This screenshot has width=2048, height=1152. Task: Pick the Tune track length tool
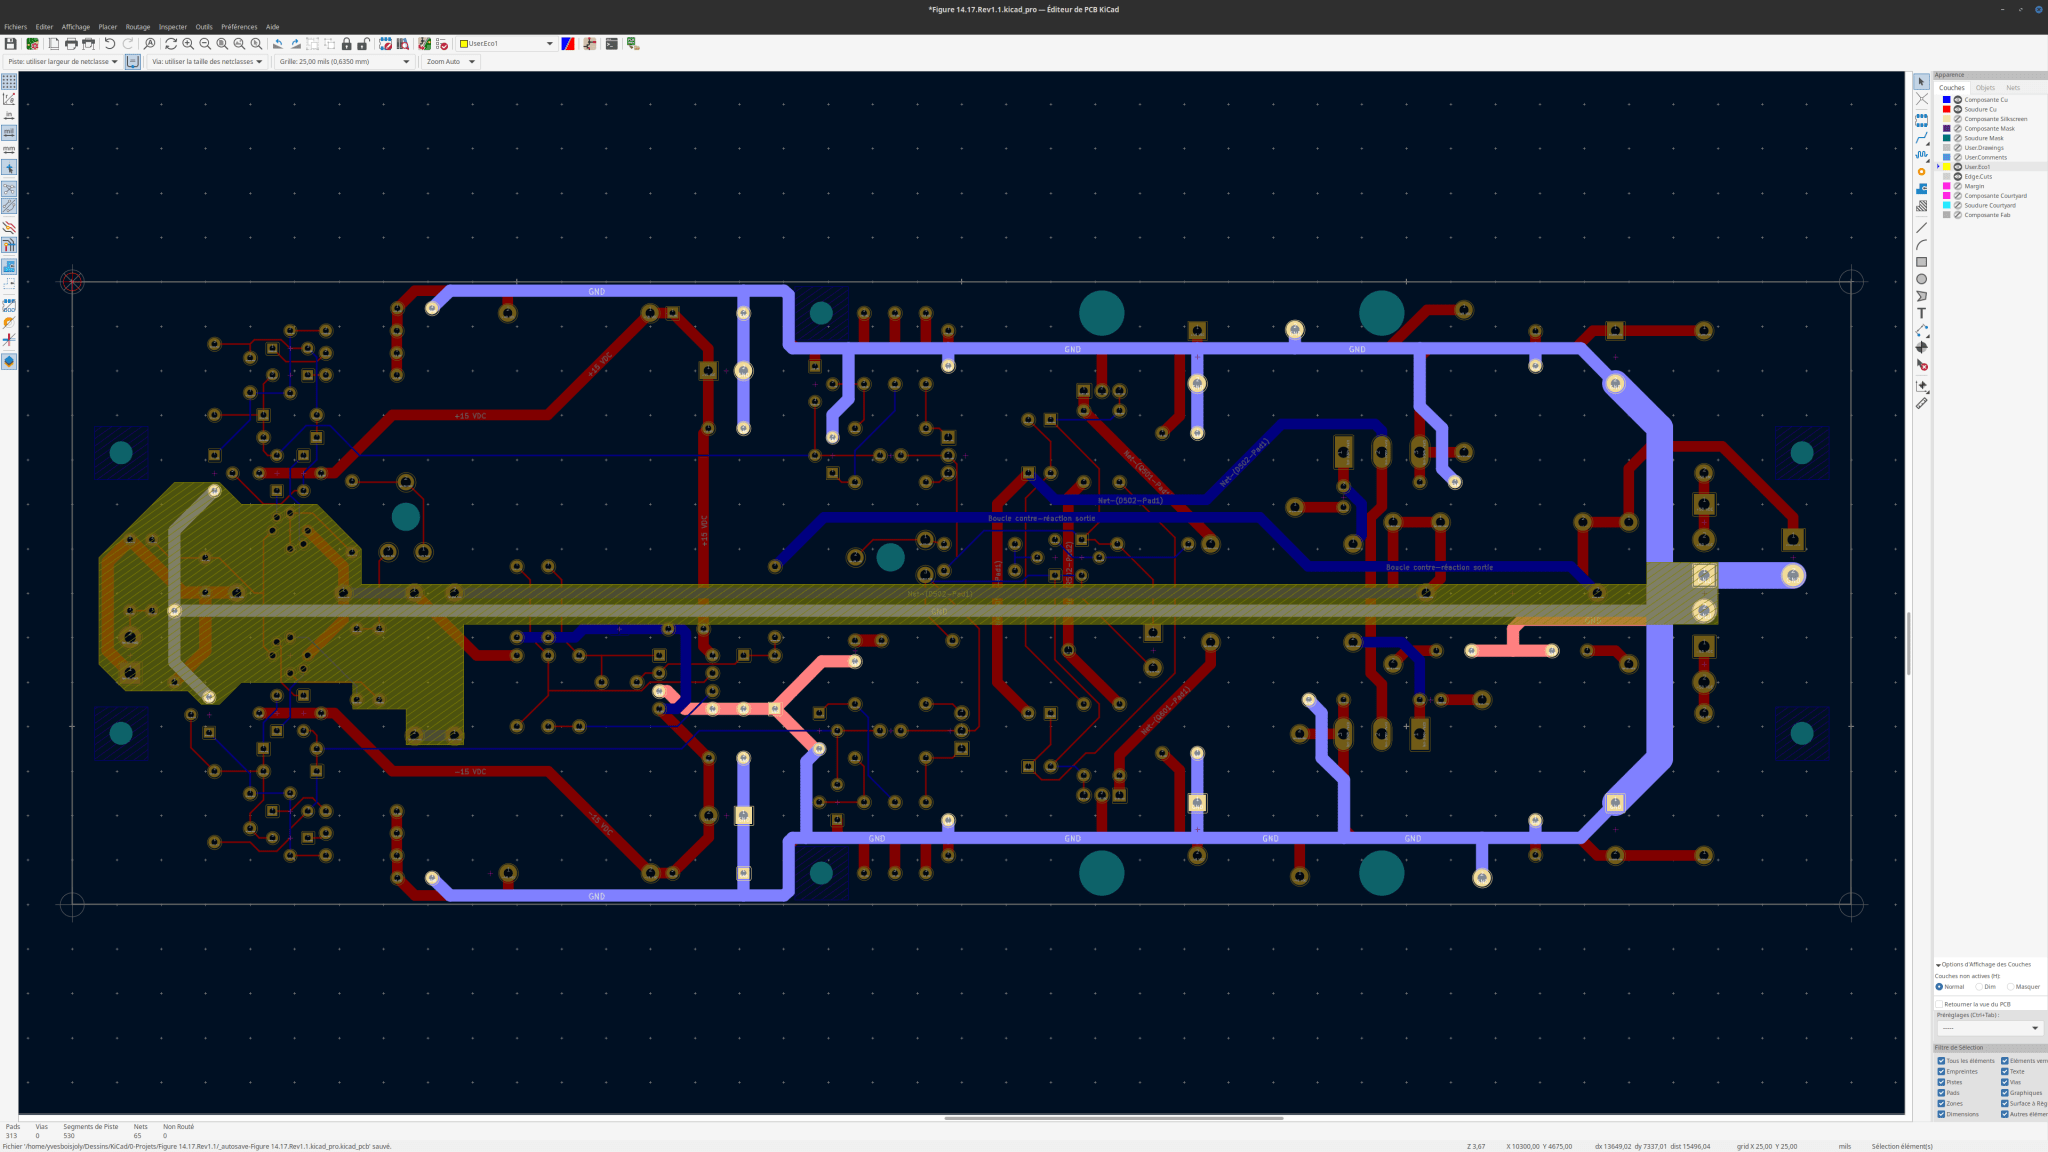tap(1921, 155)
